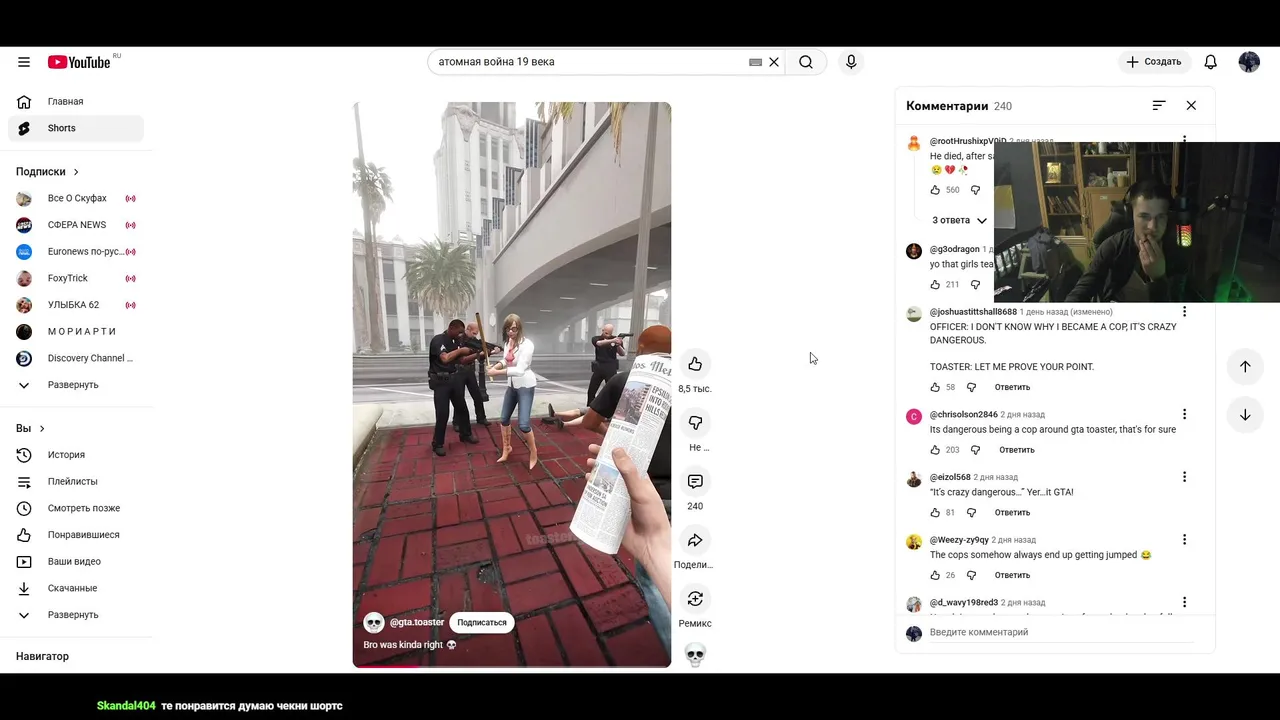The image size is (1280, 720).
Task: Close the comments panel
Action: [x=1191, y=105]
